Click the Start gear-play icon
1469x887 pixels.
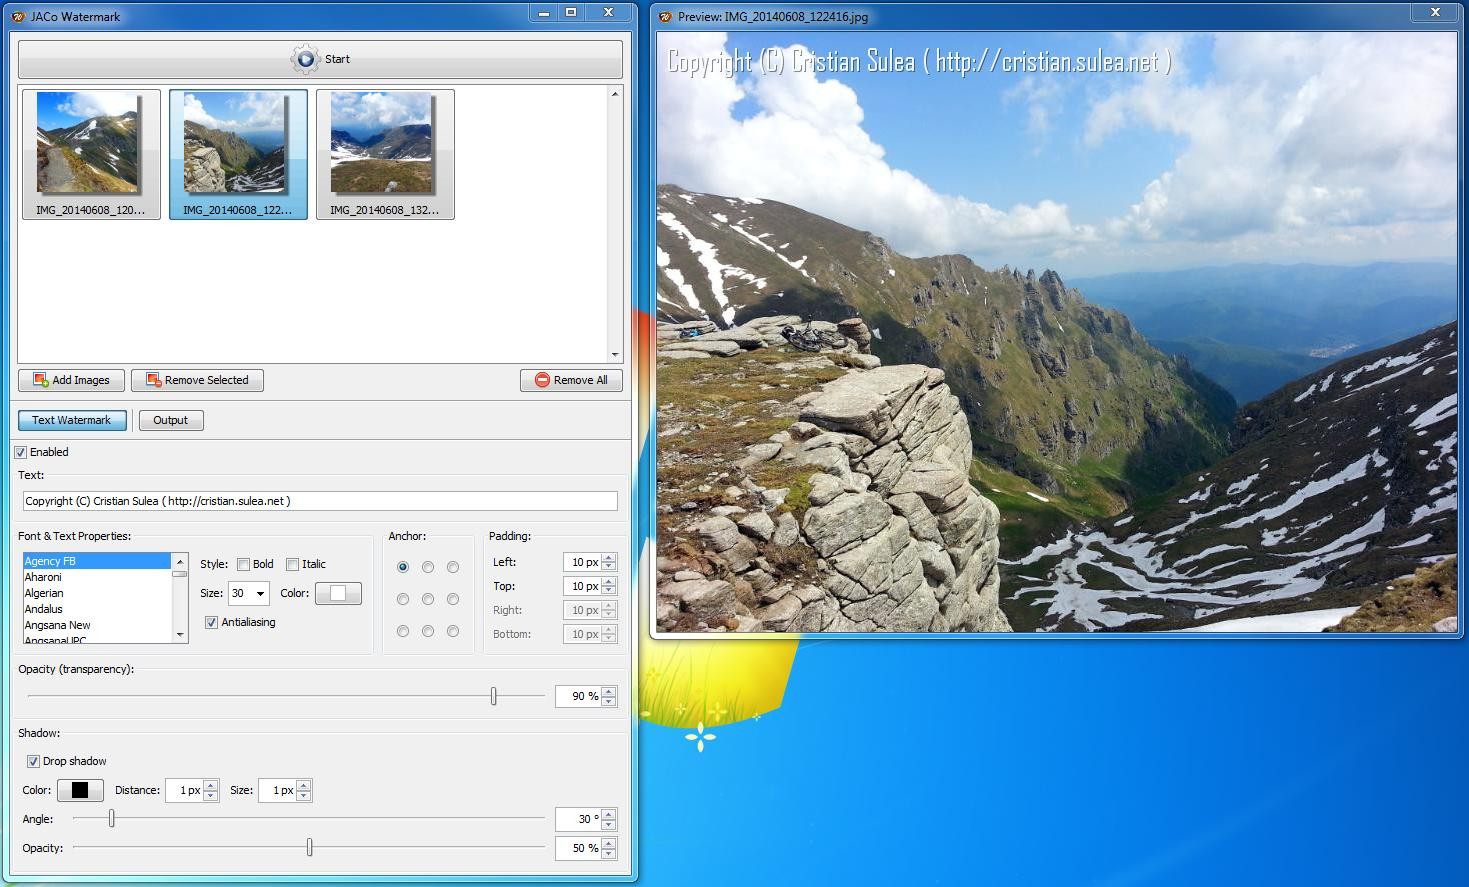click(x=305, y=59)
